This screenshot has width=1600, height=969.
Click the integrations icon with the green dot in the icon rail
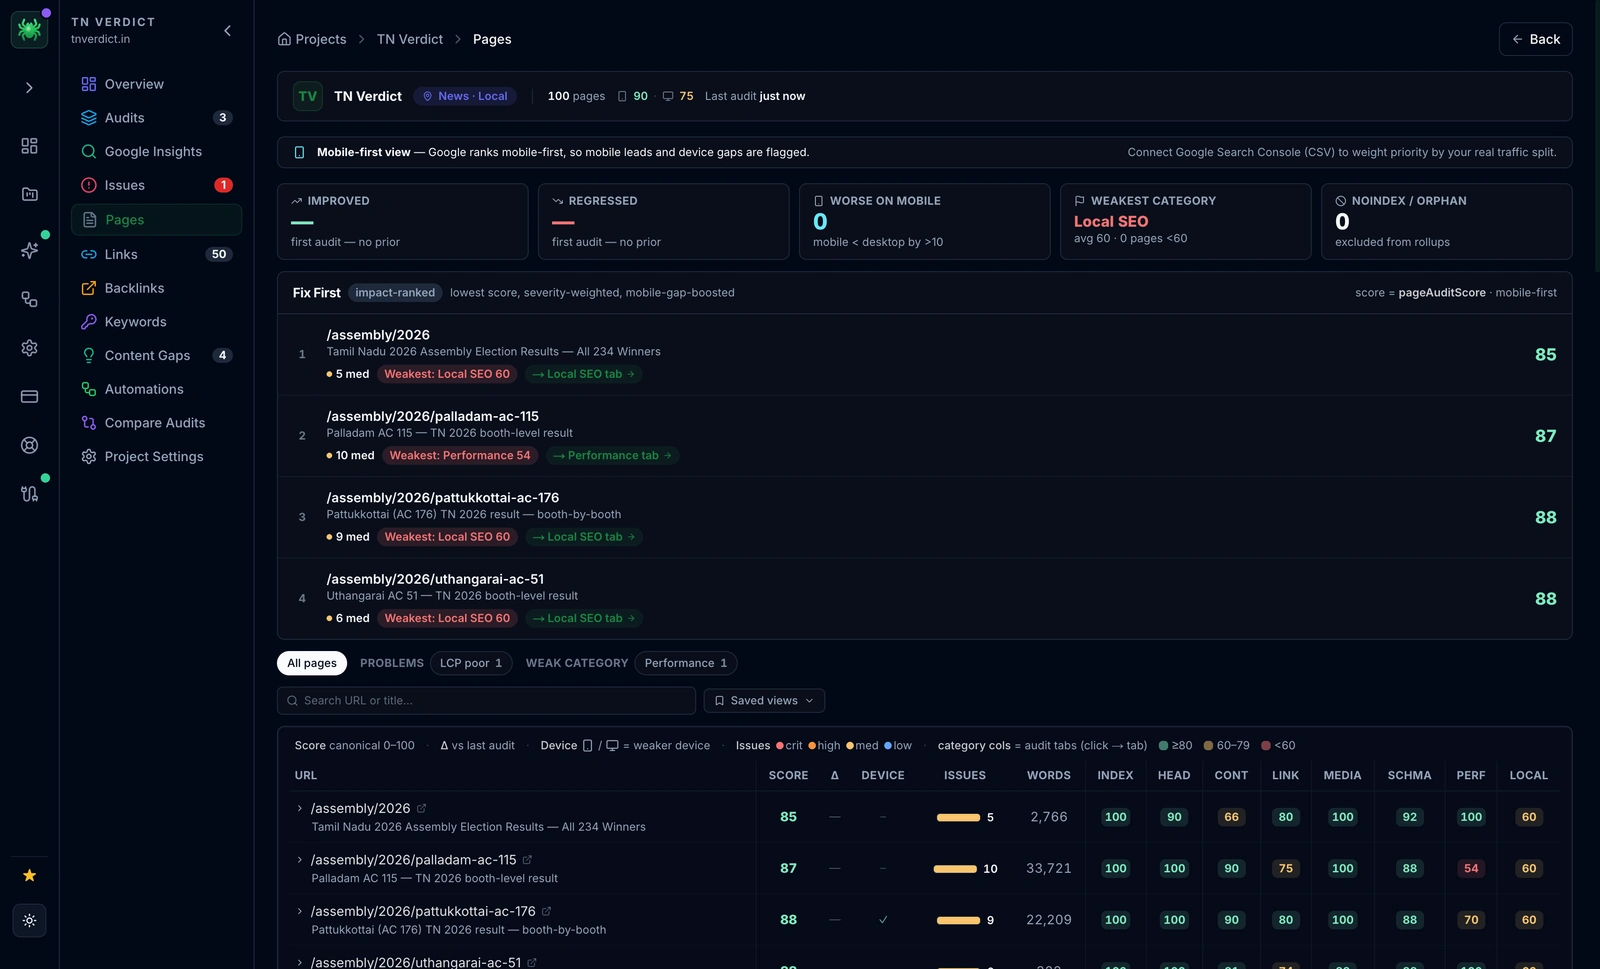[29, 493]
